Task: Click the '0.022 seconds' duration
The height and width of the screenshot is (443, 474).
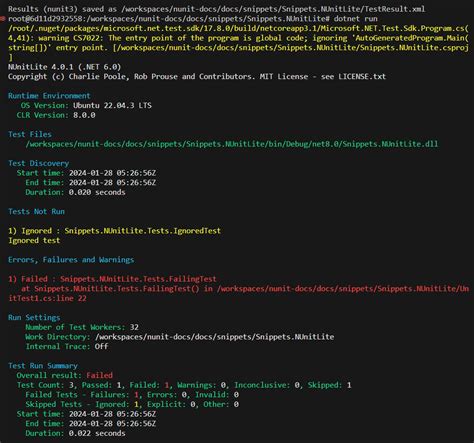Action: click(x=97, y=433)
